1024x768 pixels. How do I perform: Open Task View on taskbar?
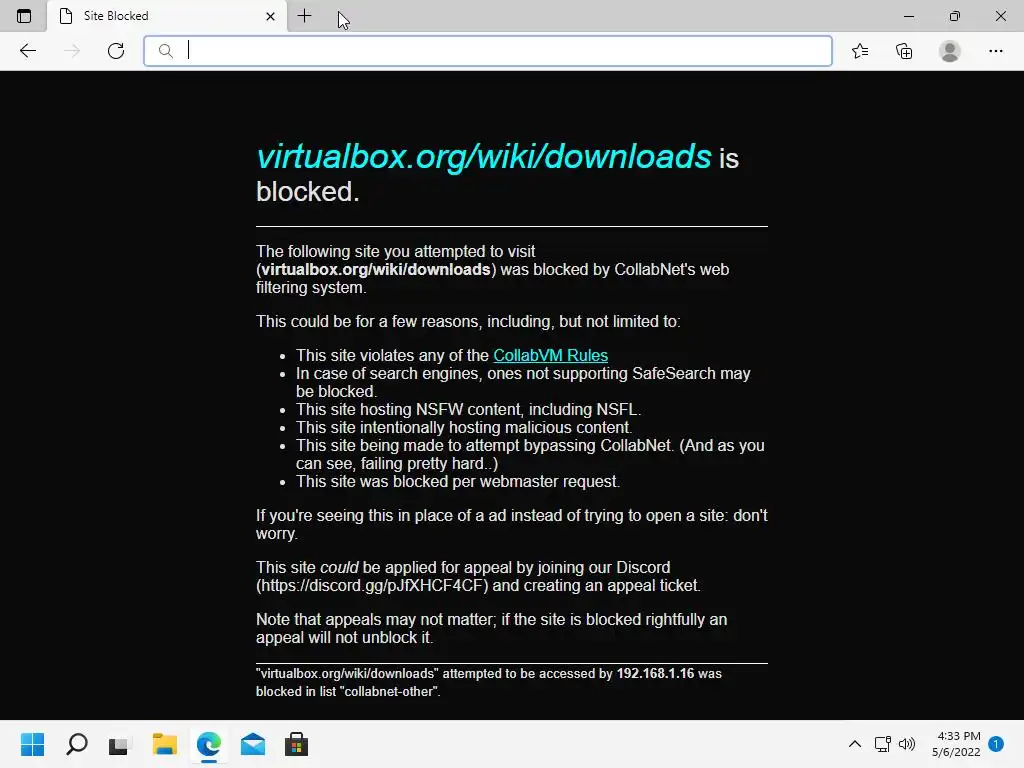pyautogui.click(x=120, y=744)
